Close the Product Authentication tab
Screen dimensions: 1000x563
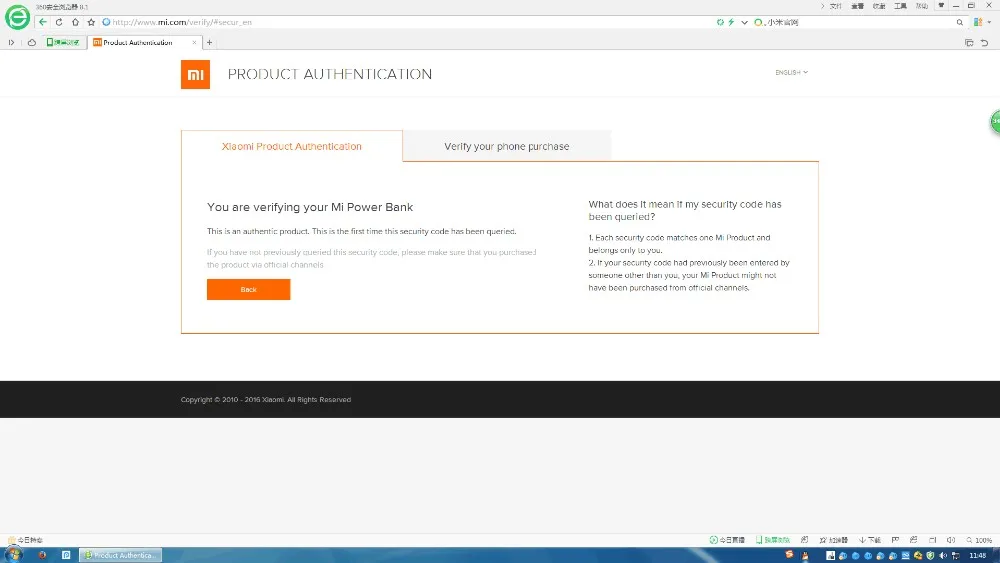tap(194, 42)
